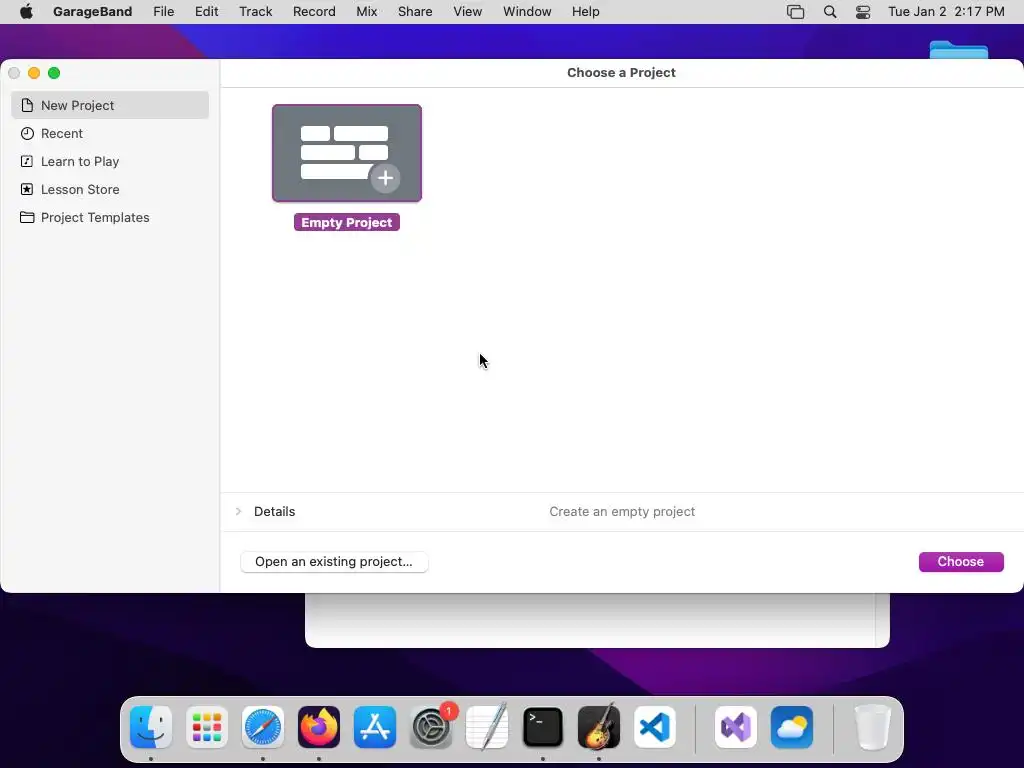Launch Firefox from the Dock
This screenshot has height=768, width=1024.
(x=319, y=727)
